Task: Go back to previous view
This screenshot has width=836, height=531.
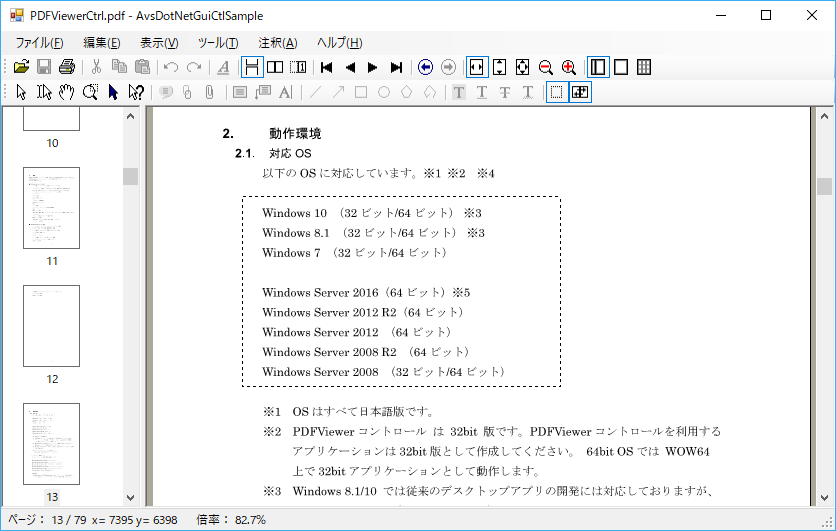Action: pyautogui.click(x=425, y=67)
